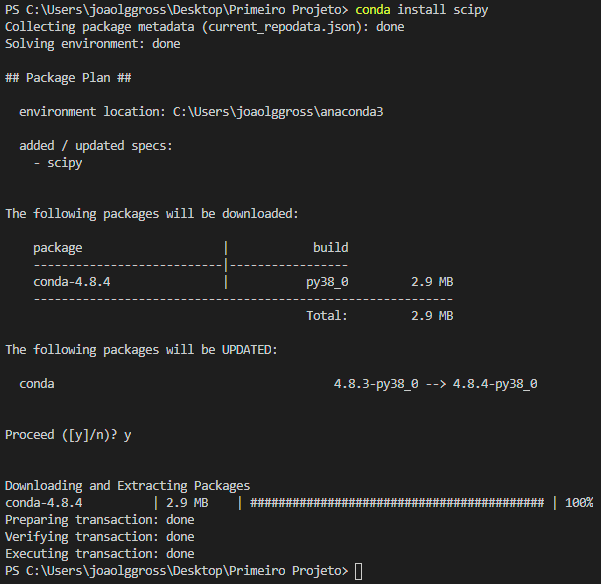Click the hash-mark download progress bar
601x584 pixels.
pos(397,503)
